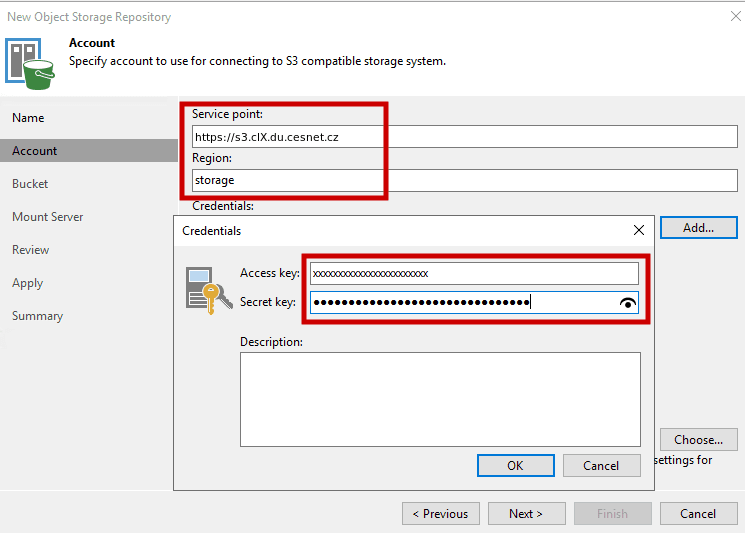Open the Bucket wizard step
745x533 pixels.
30,184
